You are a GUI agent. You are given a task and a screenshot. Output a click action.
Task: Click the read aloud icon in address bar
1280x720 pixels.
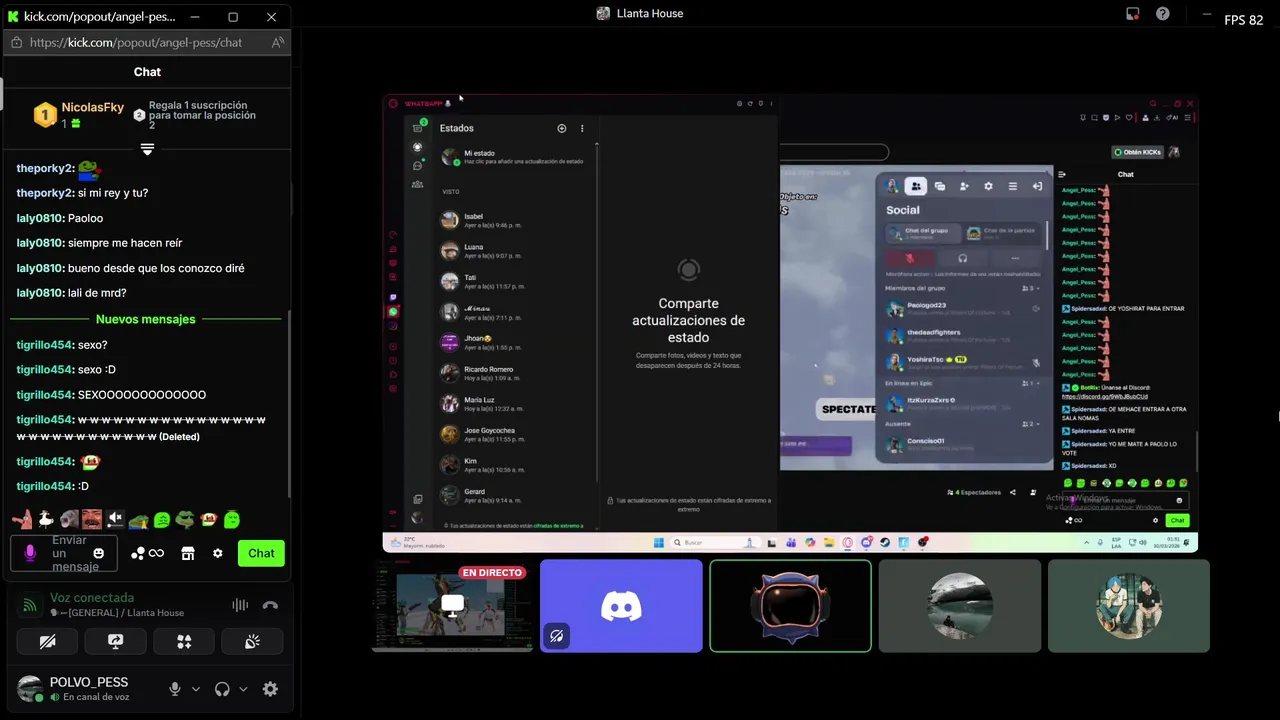[278, 43]
